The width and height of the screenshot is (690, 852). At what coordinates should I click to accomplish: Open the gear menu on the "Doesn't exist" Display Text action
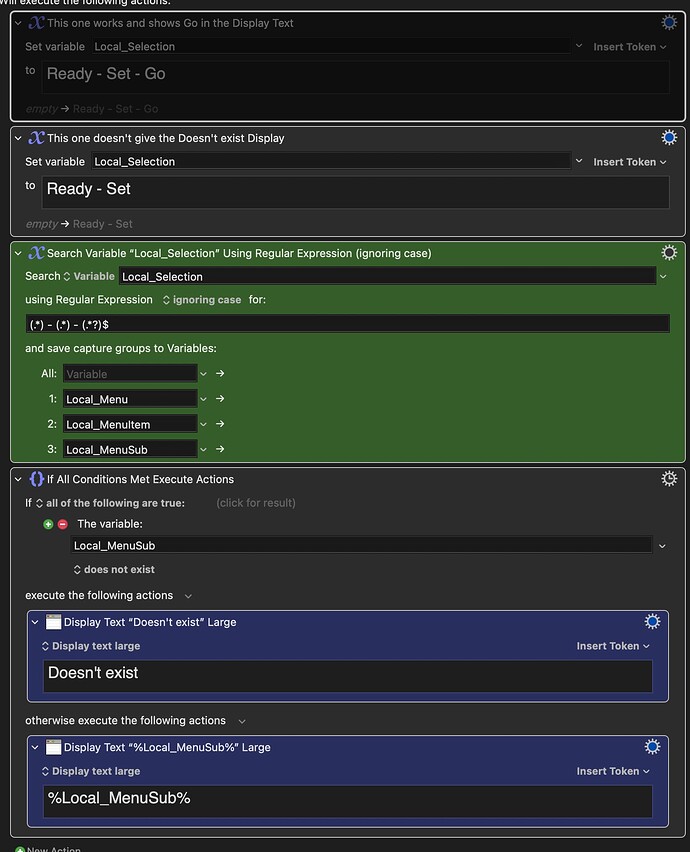(x=652, y=621)
